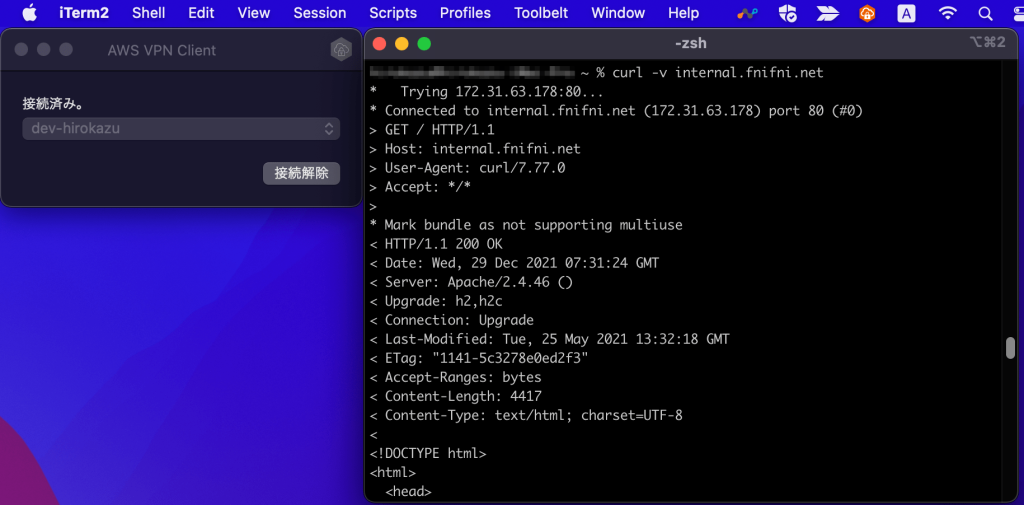Click the white arrows menu bar icon

pos(828,13)
